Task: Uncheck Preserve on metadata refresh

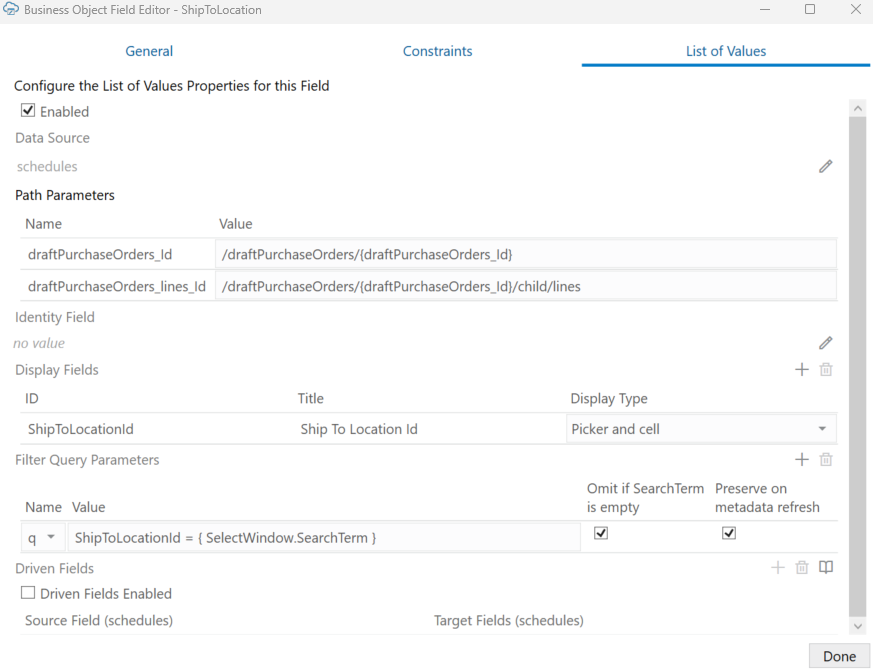Action: tap(729, 532)
